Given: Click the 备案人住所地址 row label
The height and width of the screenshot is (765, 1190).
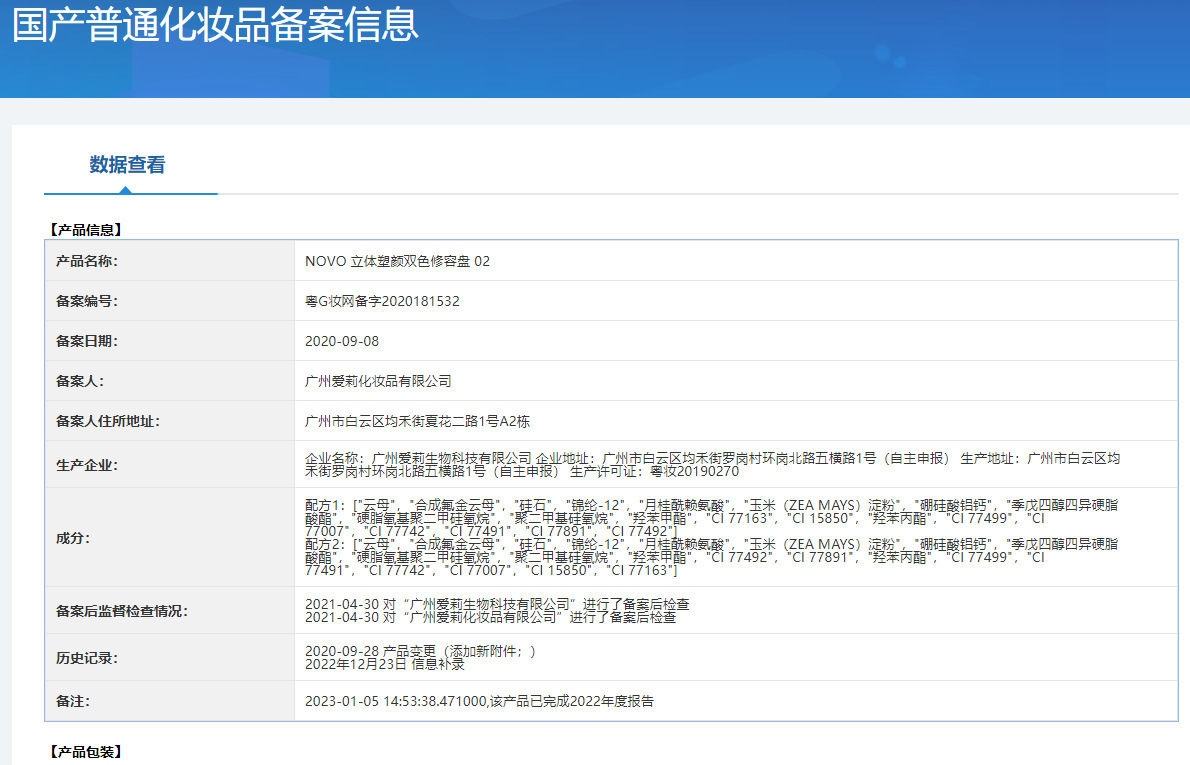Looking at the screenshot, I should point(108,421).
